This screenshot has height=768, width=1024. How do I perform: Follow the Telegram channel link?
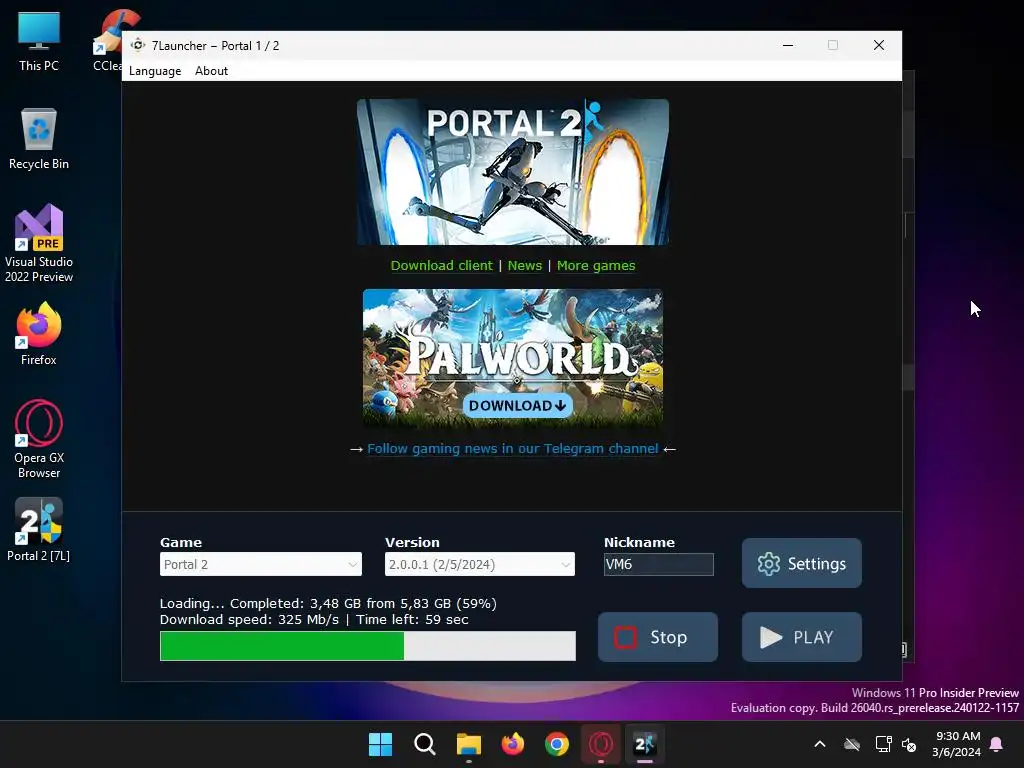(x=513, y=449)
